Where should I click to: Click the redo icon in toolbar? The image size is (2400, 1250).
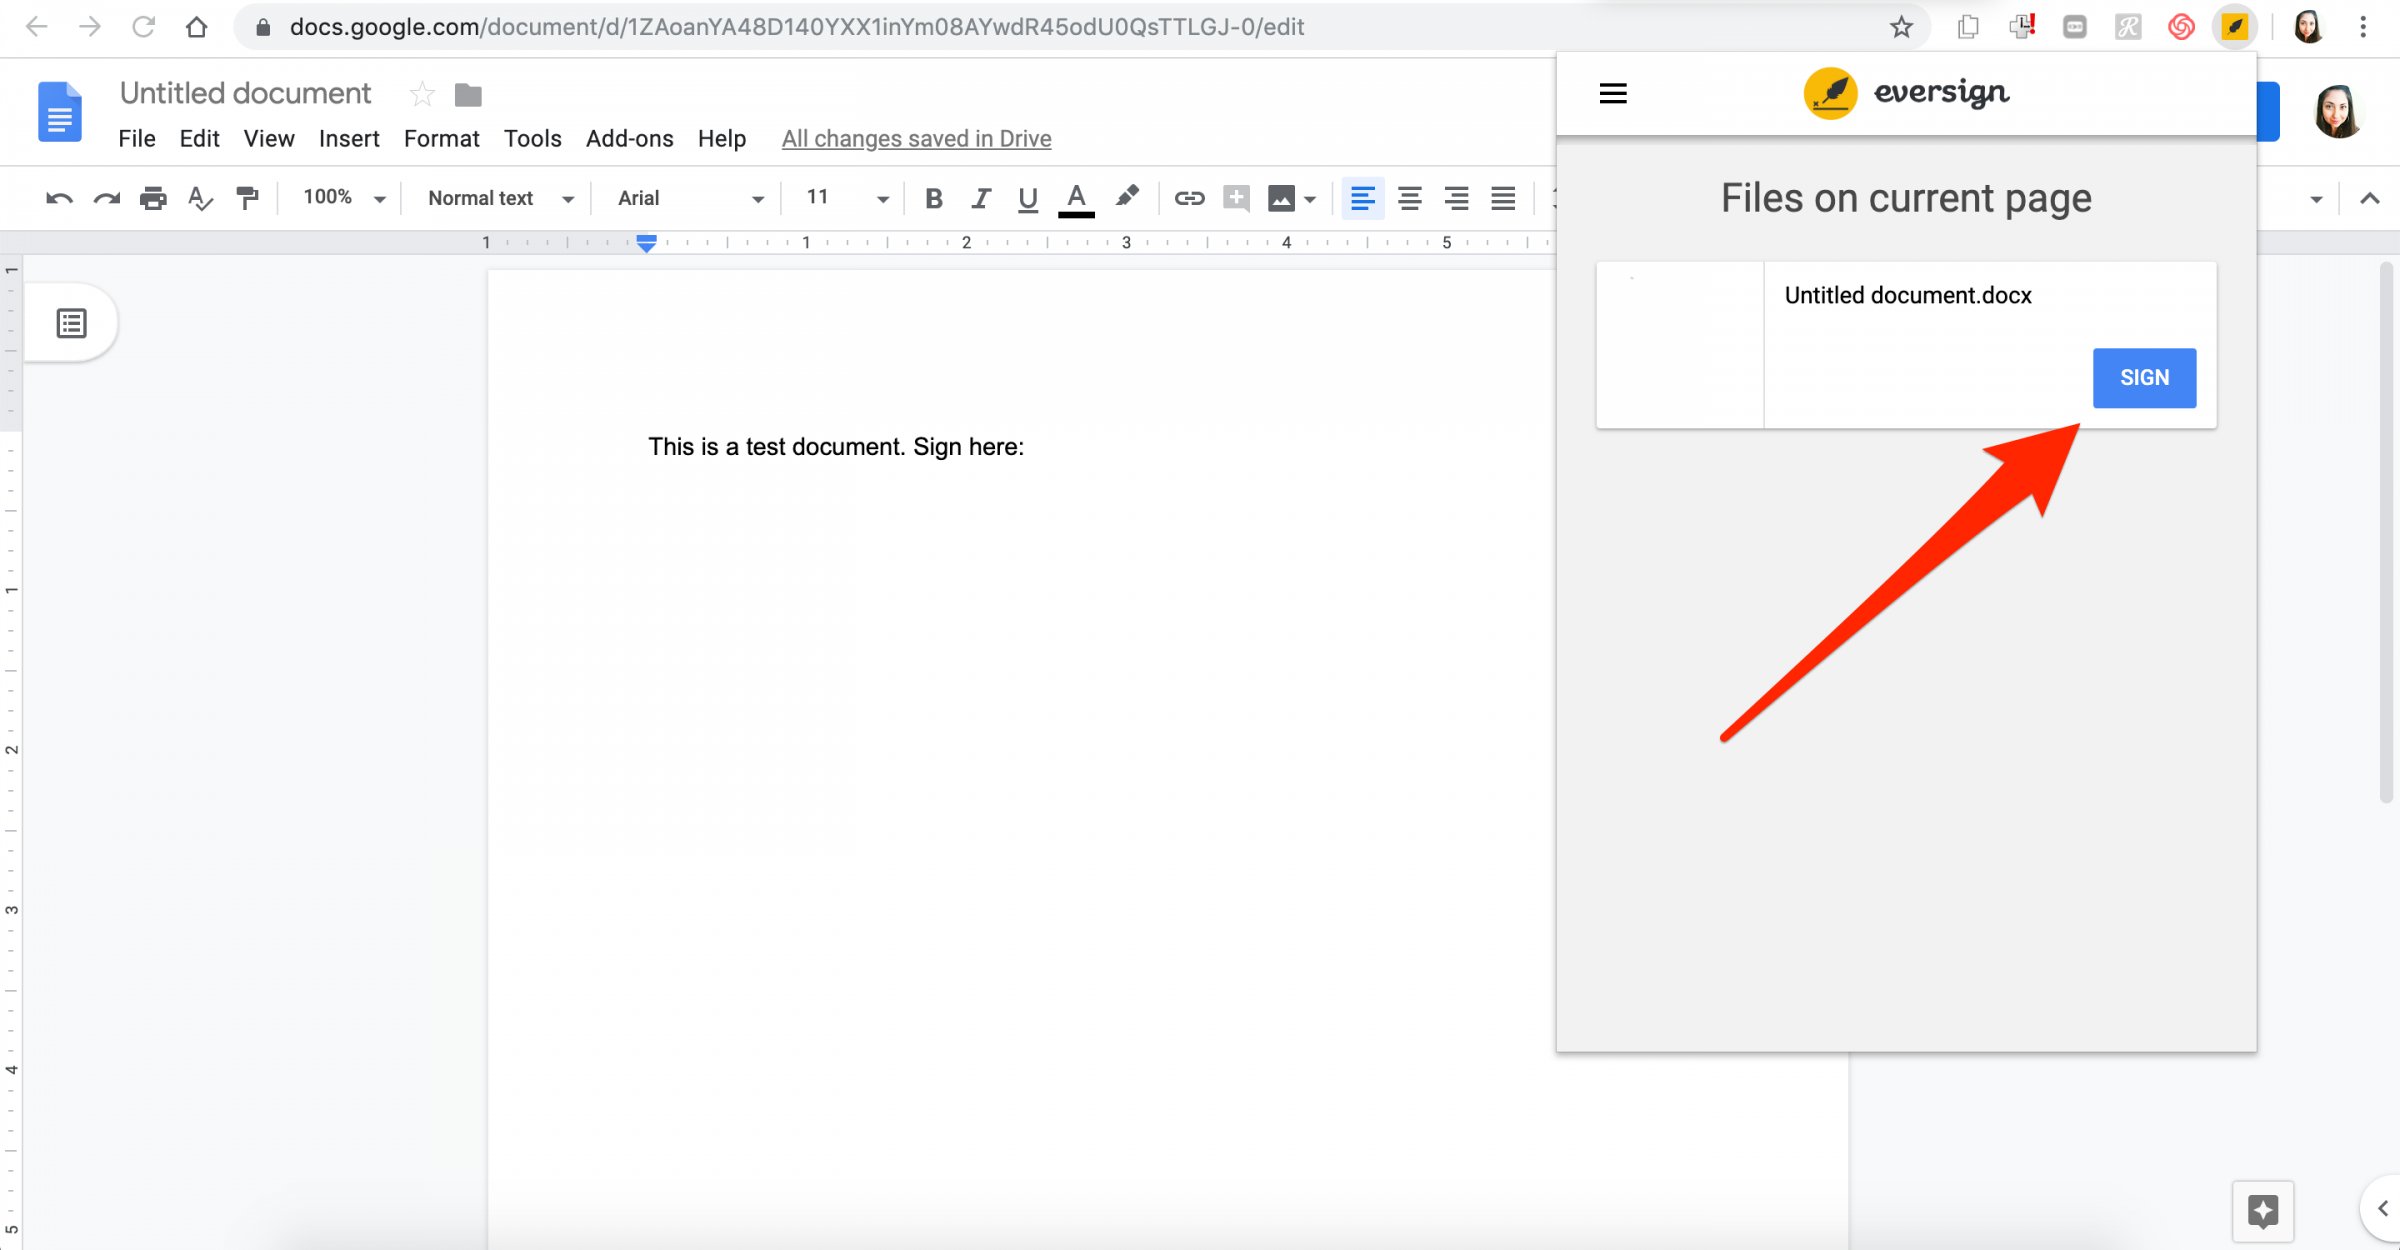[x=103, y=198]
